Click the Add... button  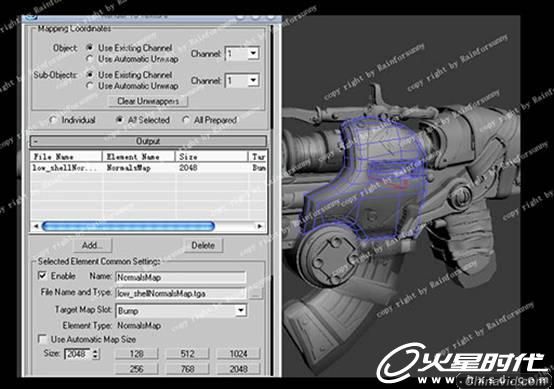pyautogui.click(x=92, y=245)
